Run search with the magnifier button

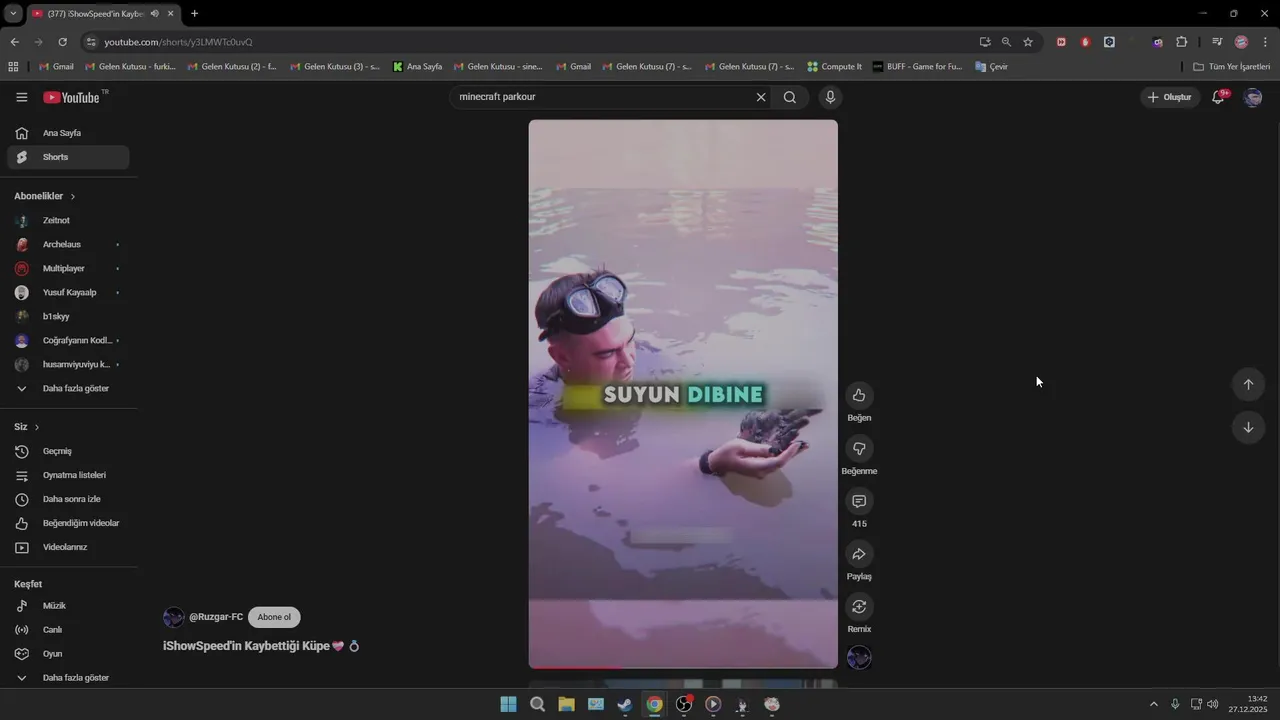click(x=790, y=97)
